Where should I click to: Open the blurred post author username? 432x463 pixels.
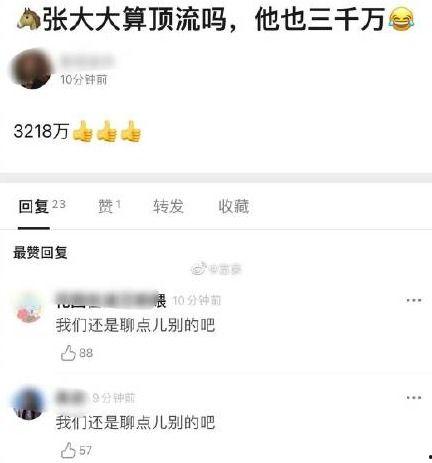pos(86,61)
